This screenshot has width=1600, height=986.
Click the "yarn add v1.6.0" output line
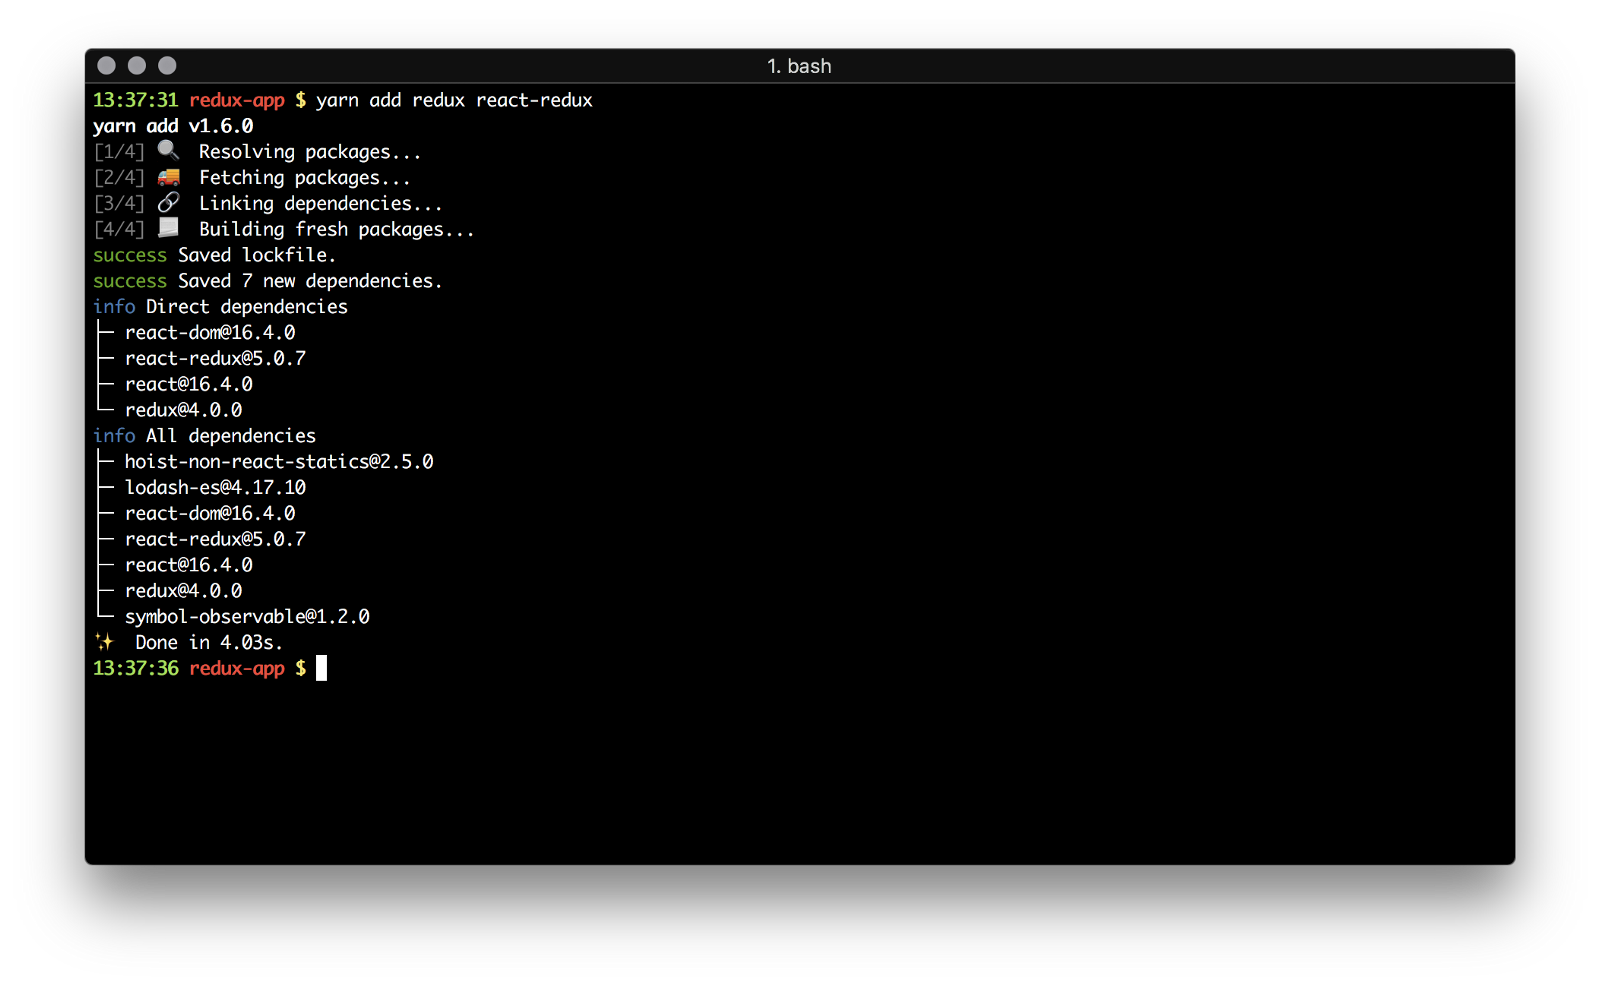(x=173, y=126)
